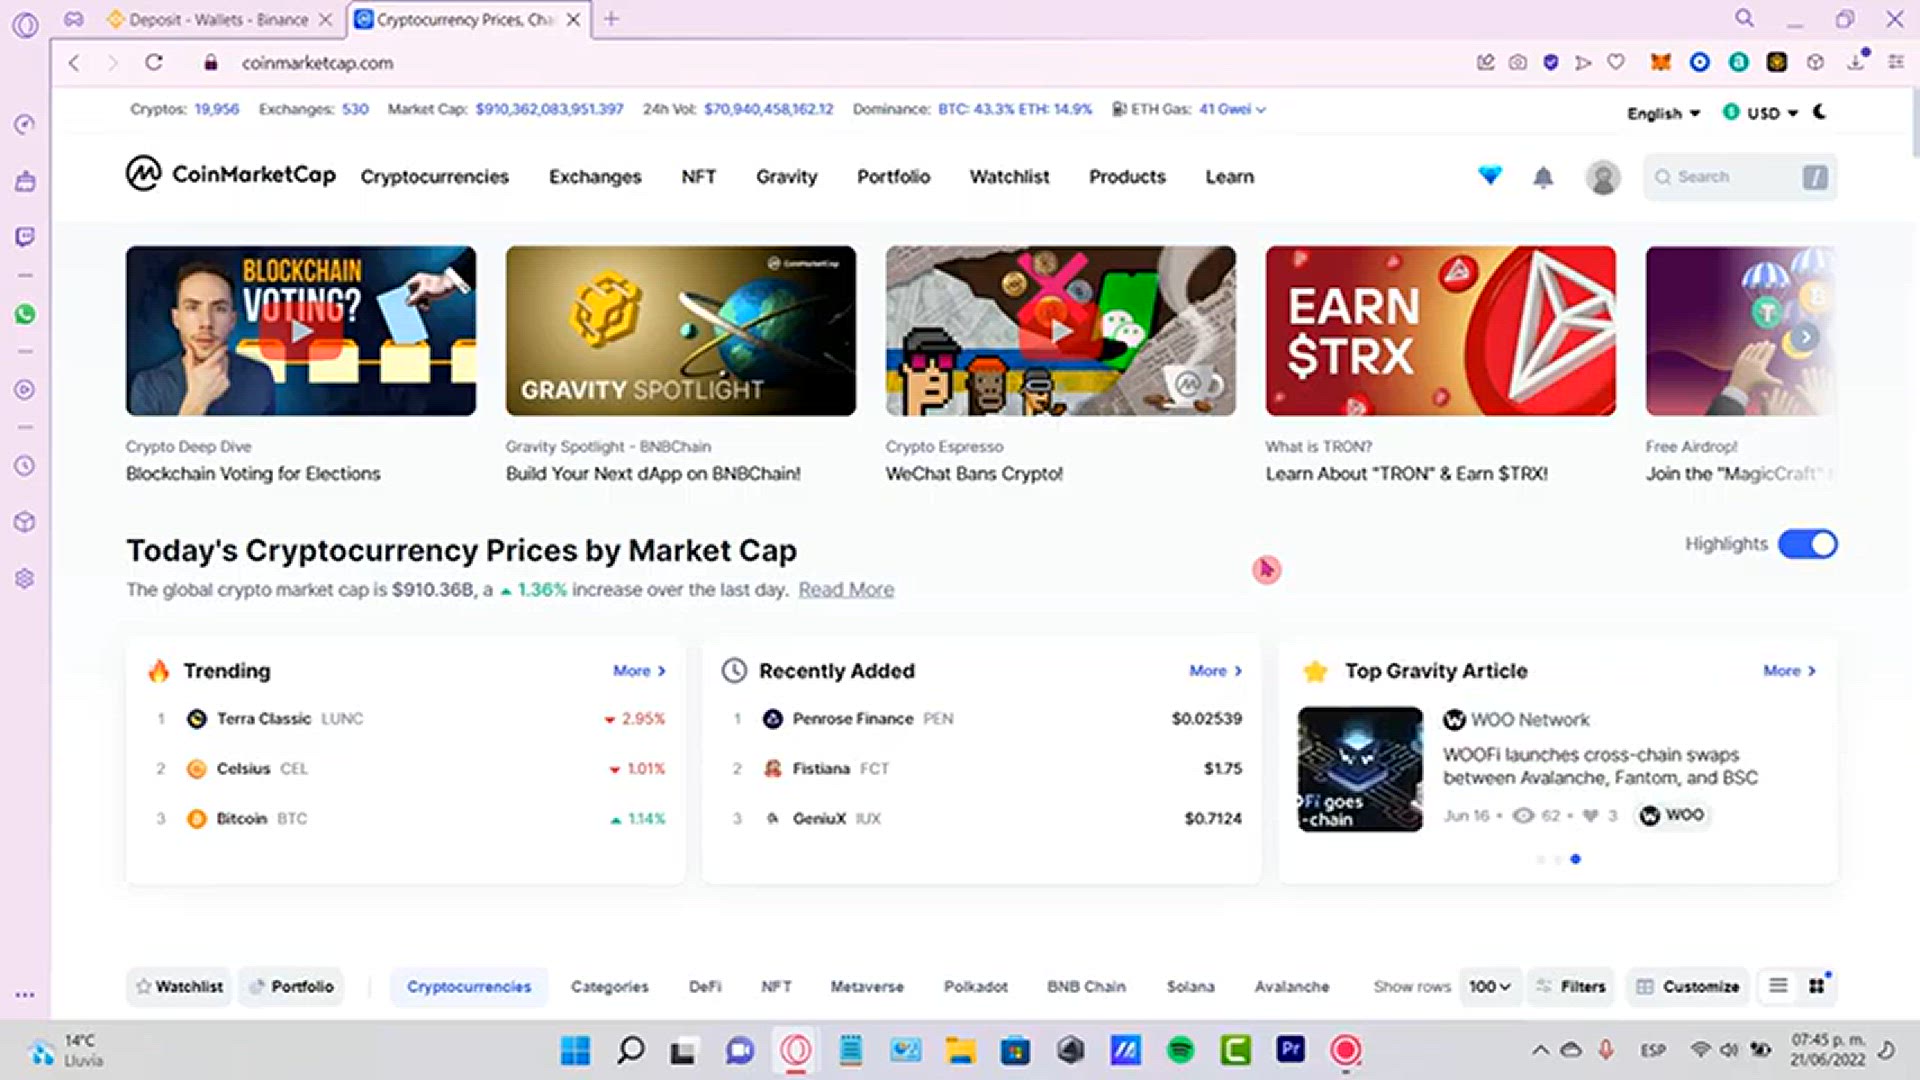Click the CoinMarketCap logo
Viewport: 1920px width, 1080px height.
(x=231, y=175)
